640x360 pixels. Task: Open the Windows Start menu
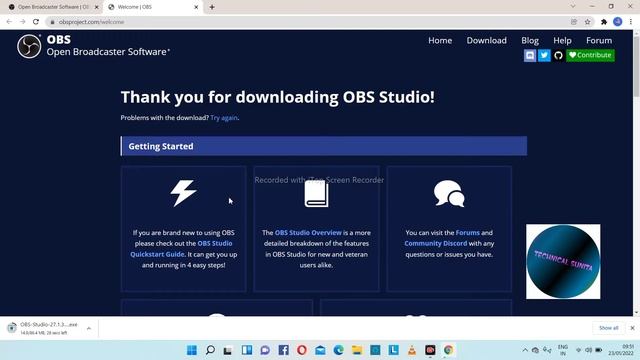(x=192, y=350)
